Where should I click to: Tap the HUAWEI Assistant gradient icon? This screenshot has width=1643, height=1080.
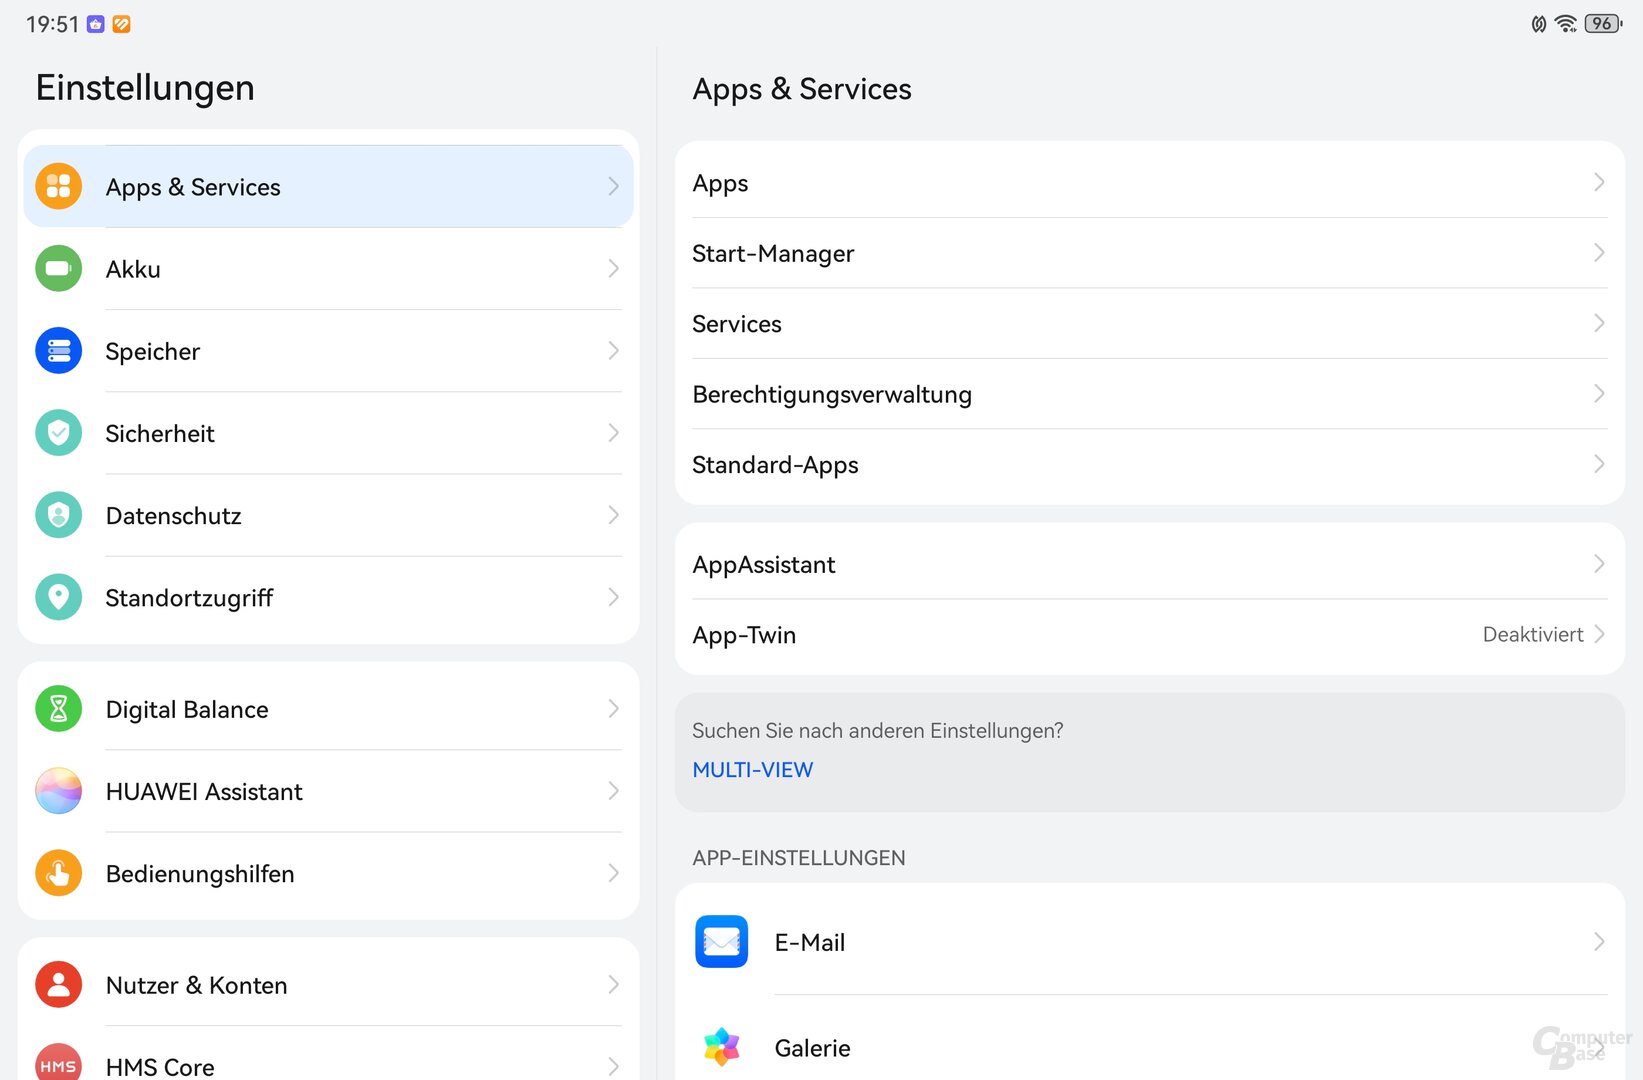[59, 791]
